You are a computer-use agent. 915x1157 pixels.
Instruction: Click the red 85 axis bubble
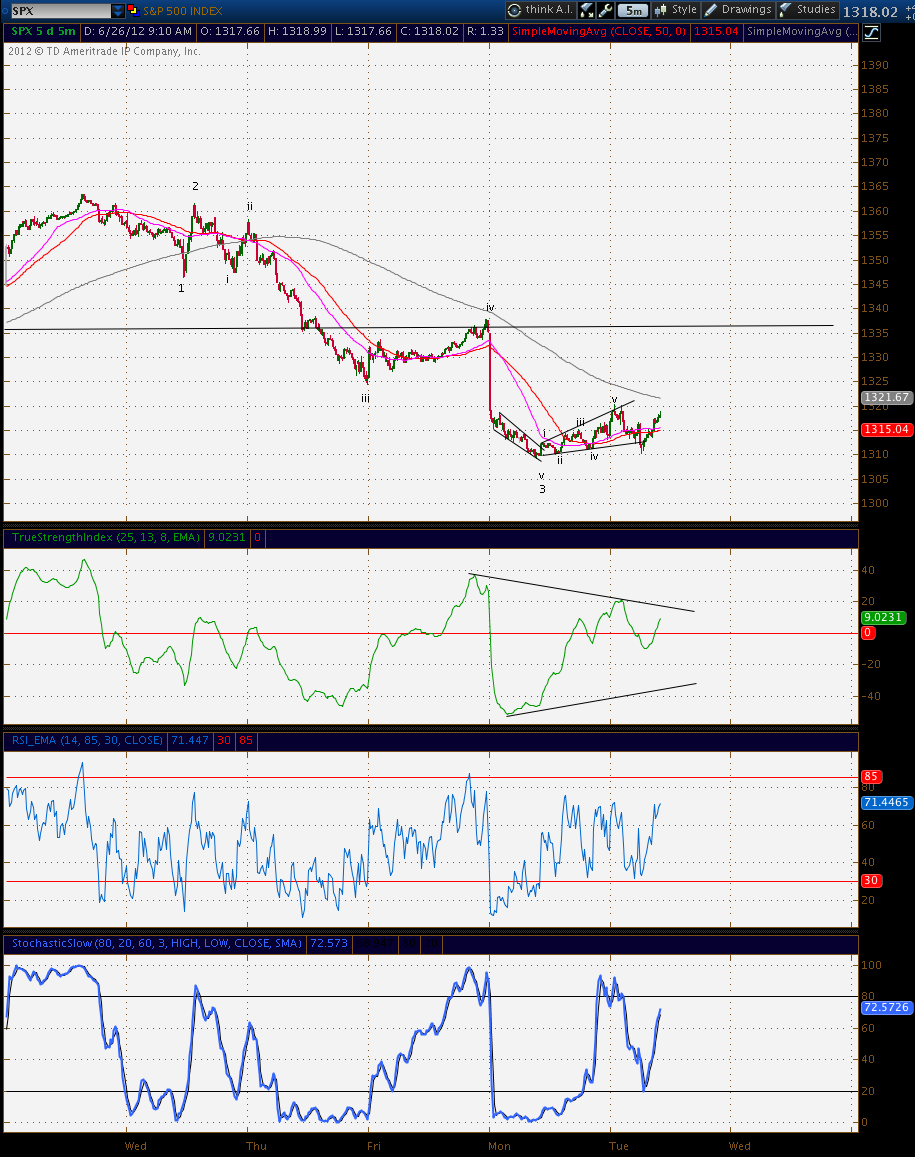click(x=871, y=776)
